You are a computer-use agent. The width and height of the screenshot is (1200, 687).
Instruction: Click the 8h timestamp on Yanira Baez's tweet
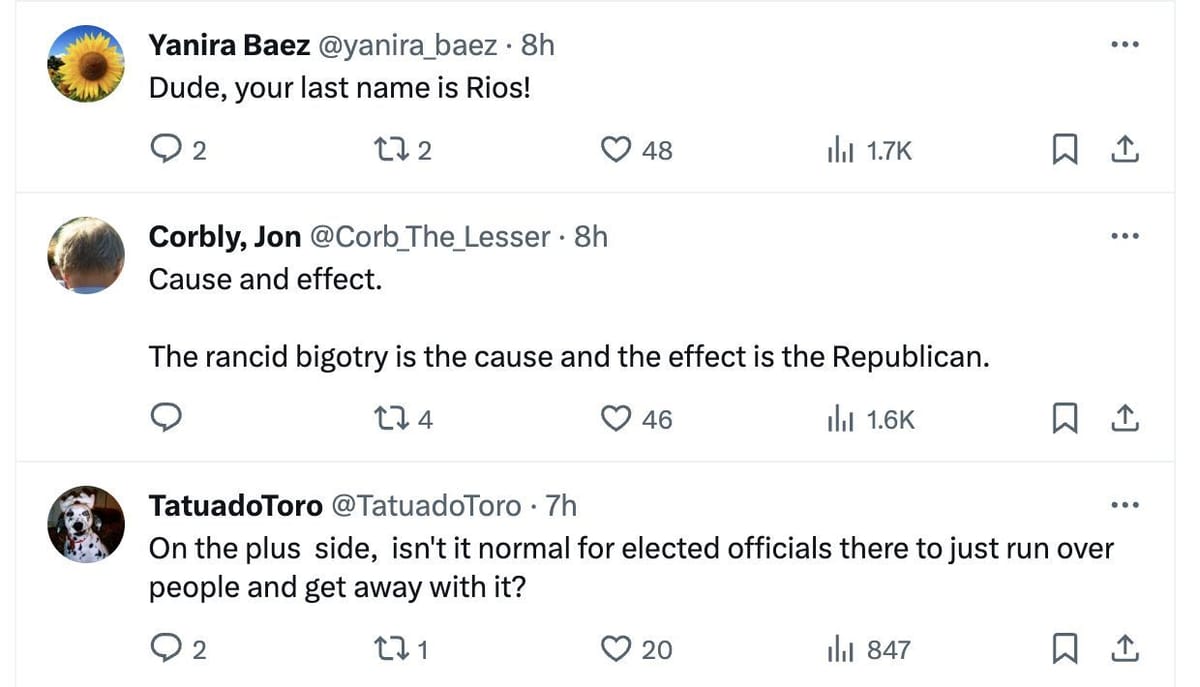click(x=540, y=44)
